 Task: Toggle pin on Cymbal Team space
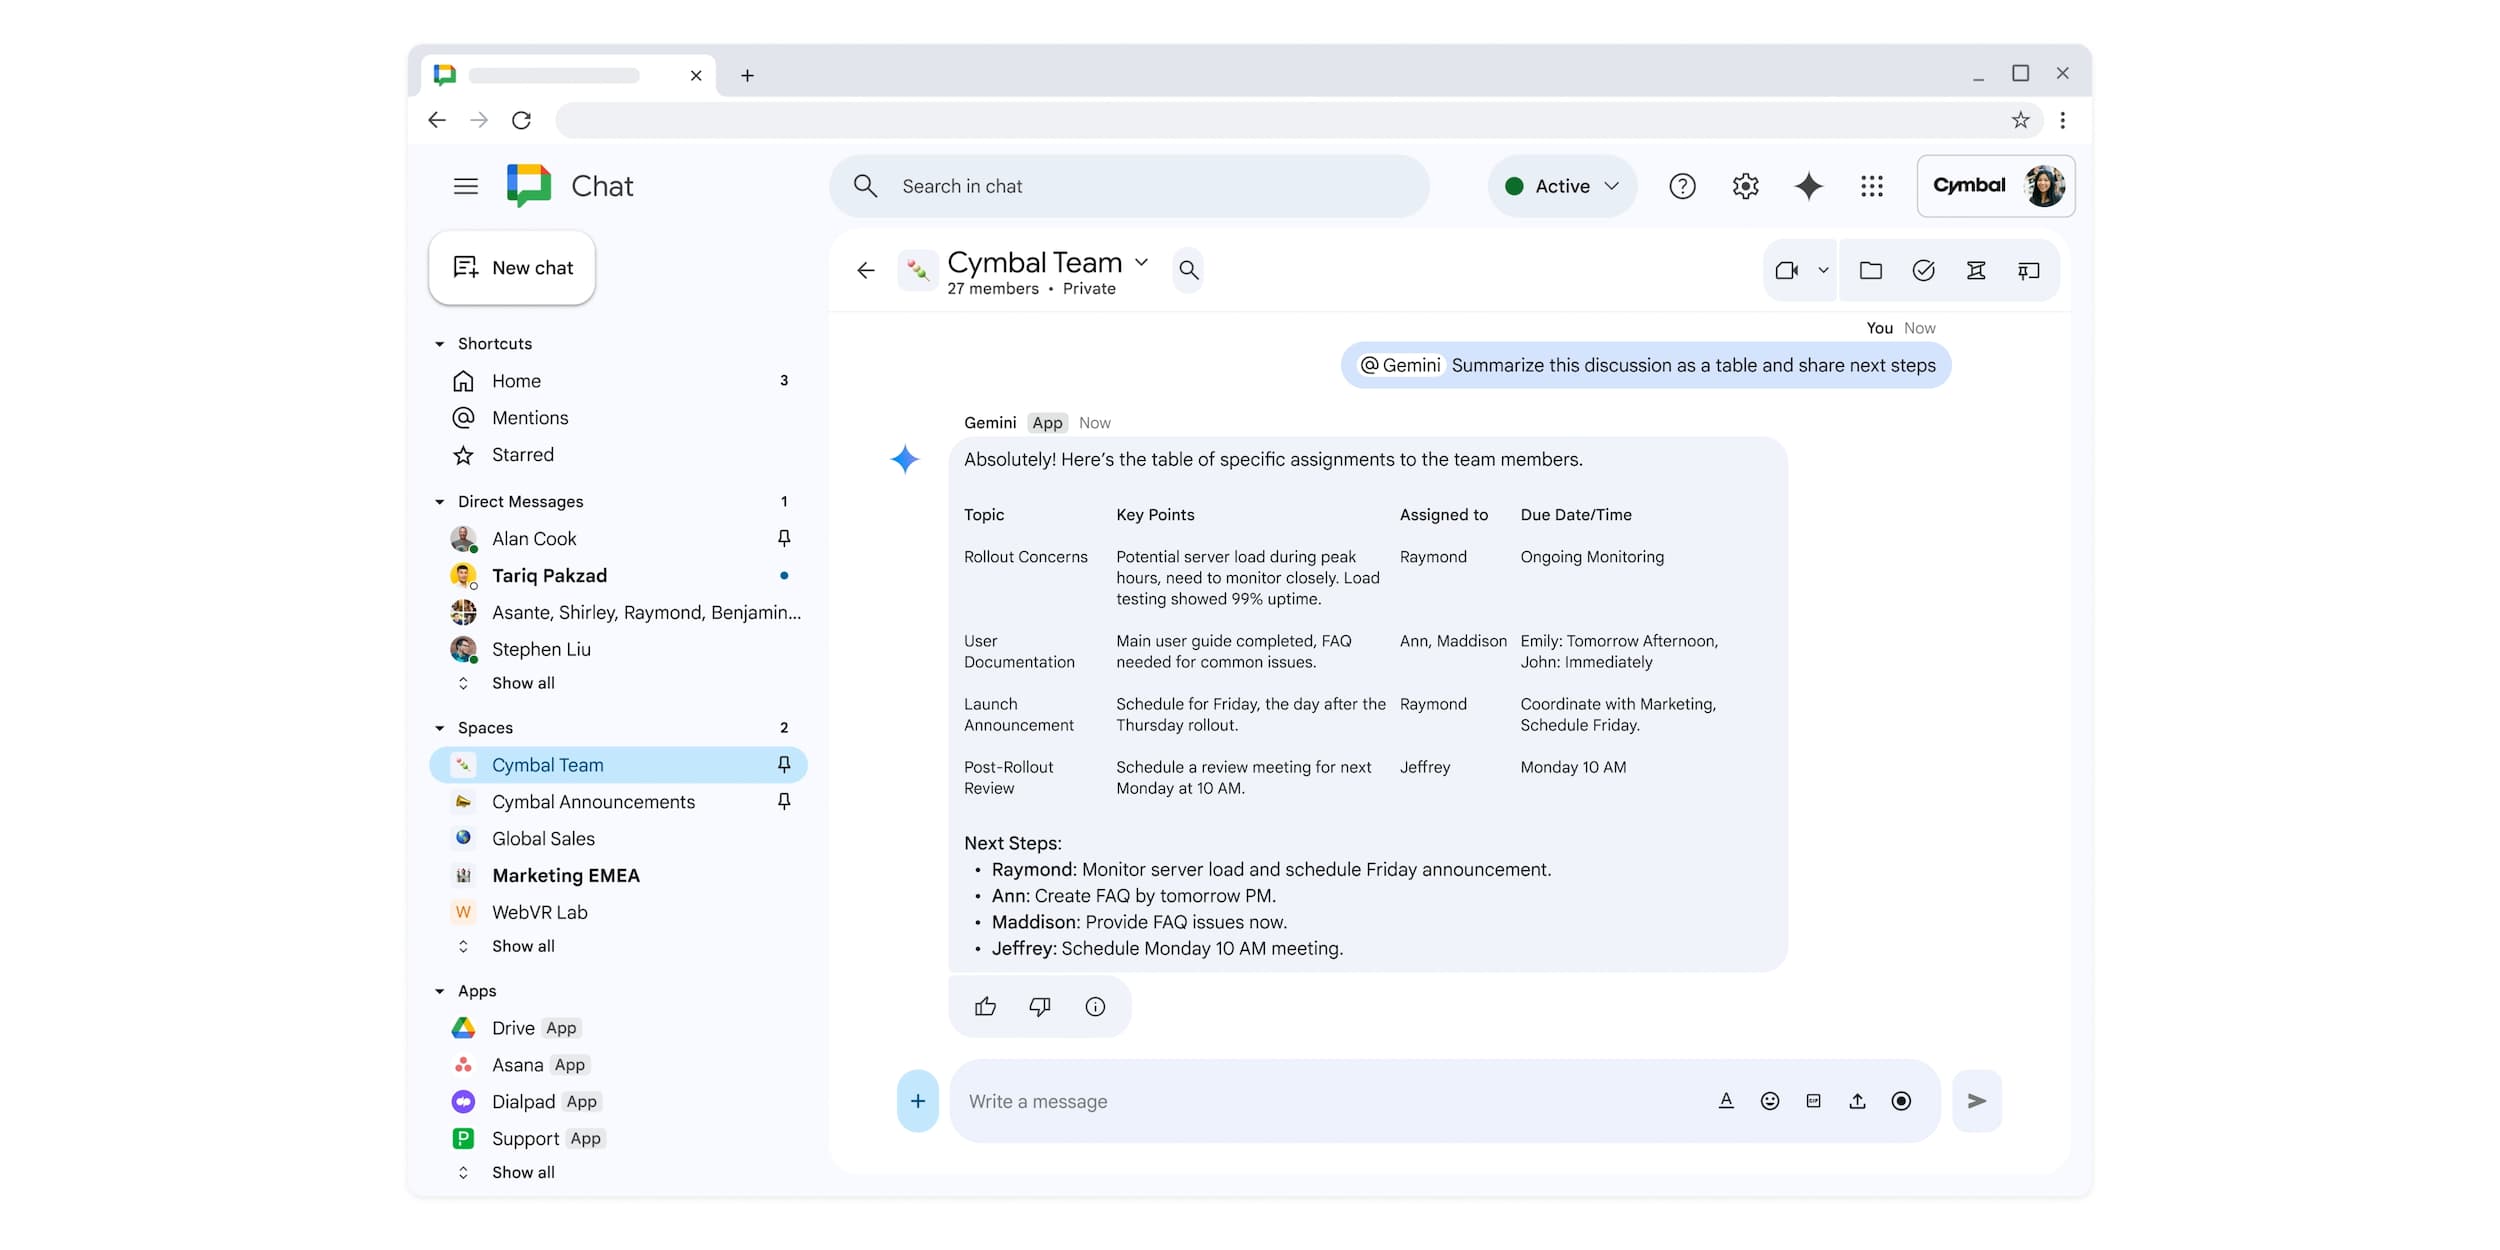[784, 765]
